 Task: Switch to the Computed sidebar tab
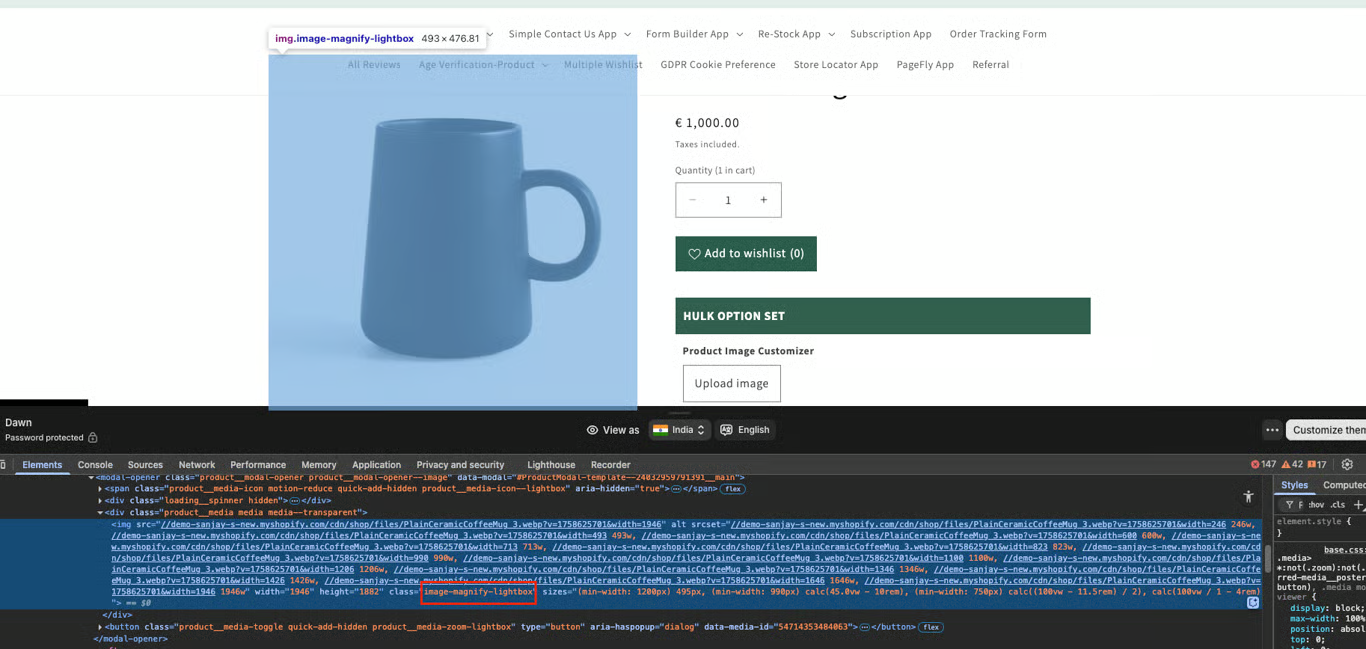[1344, 485]
